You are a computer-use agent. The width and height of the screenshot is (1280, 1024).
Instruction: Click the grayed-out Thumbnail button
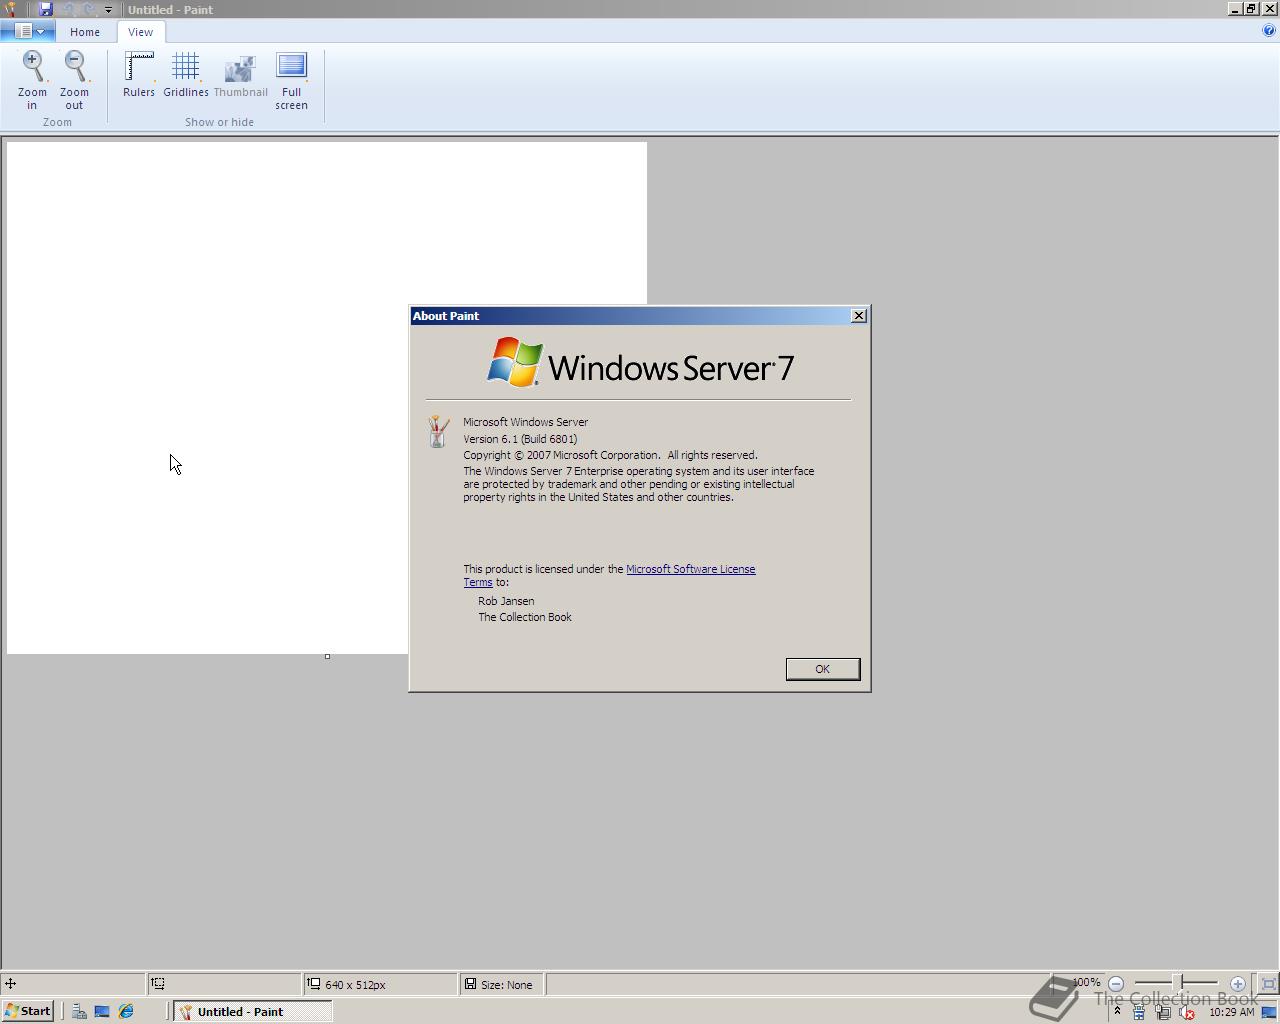pyautogui.click(x=240, y=75)
